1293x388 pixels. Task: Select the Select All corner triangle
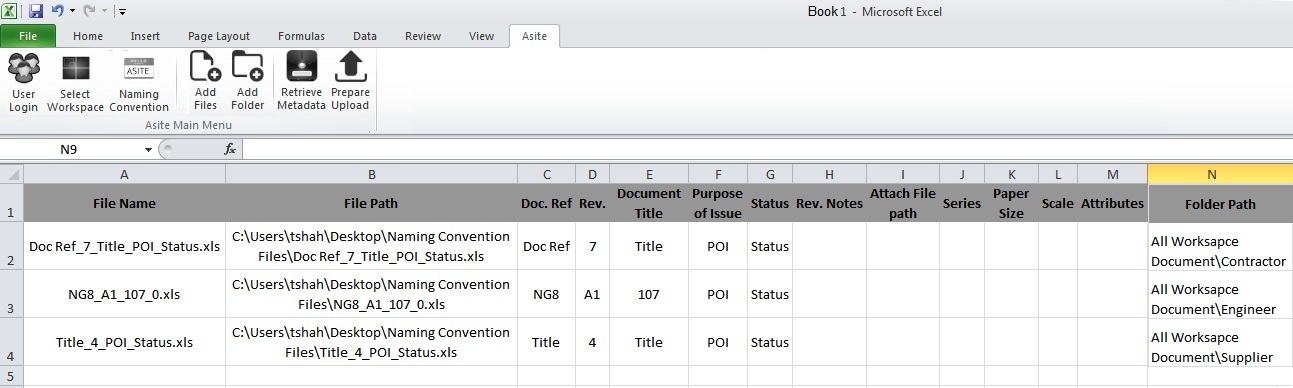coord(11,174)
